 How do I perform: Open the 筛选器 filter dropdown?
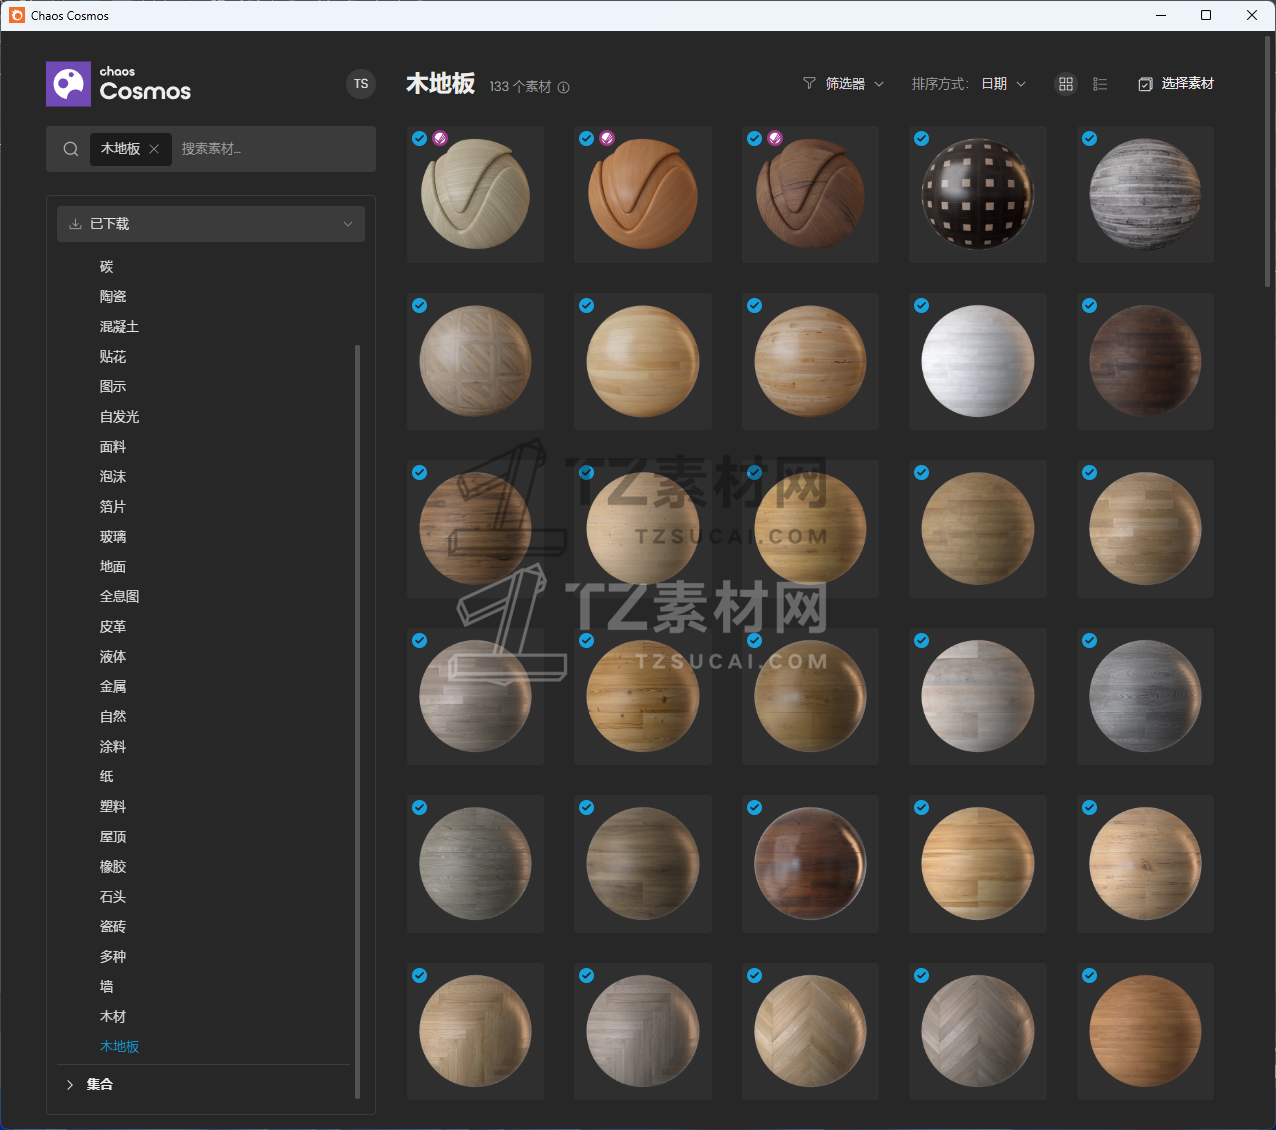coord(844,84)
